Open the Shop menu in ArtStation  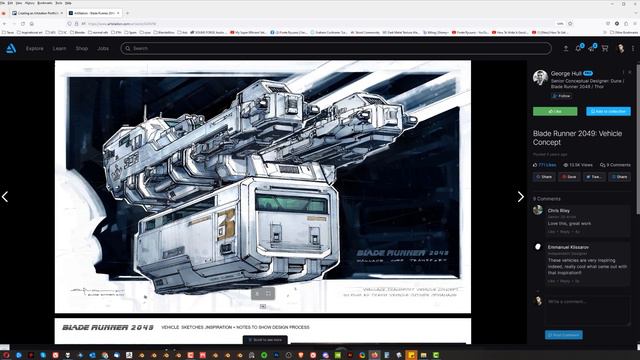pos(82,48)
